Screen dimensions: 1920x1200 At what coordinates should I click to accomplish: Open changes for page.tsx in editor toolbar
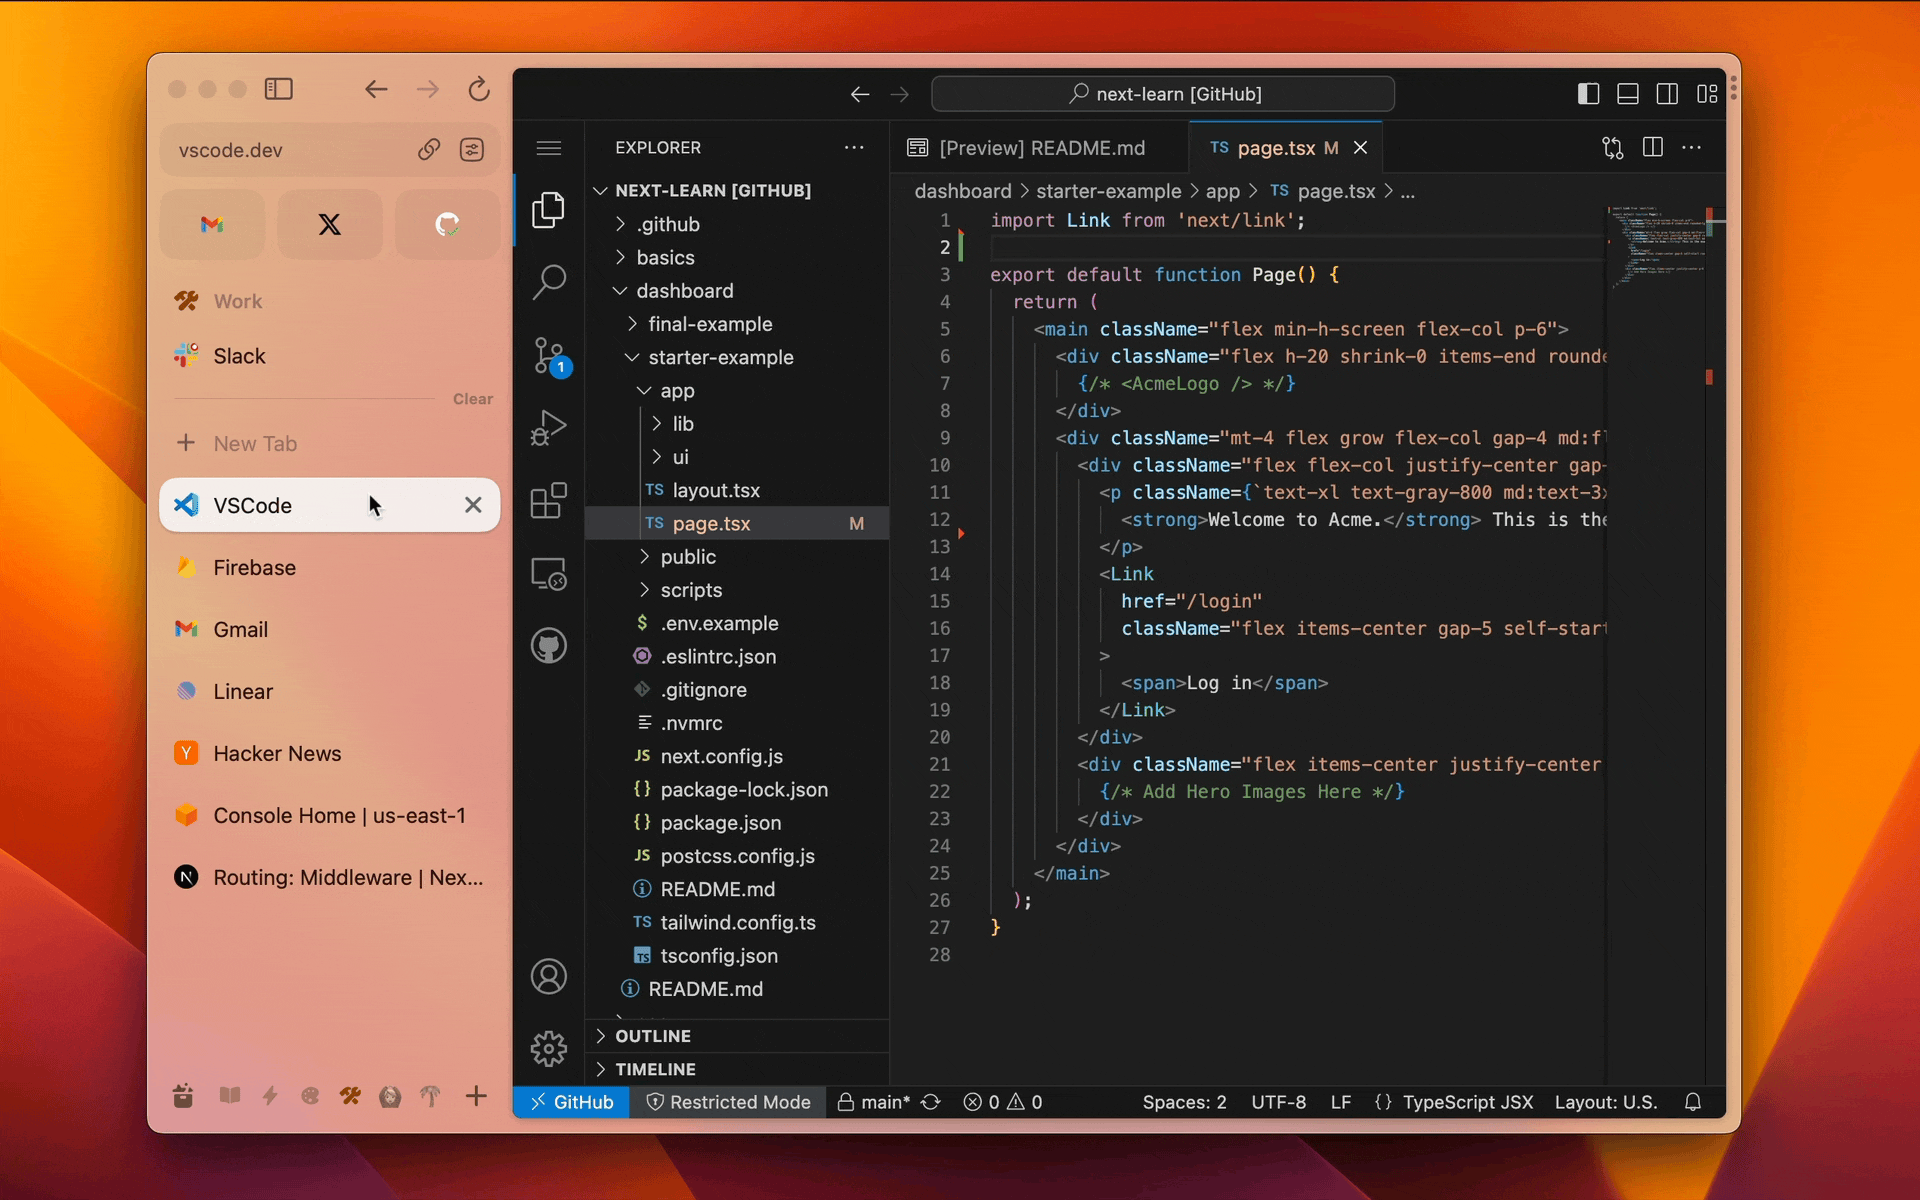[x=1612, y=148]
